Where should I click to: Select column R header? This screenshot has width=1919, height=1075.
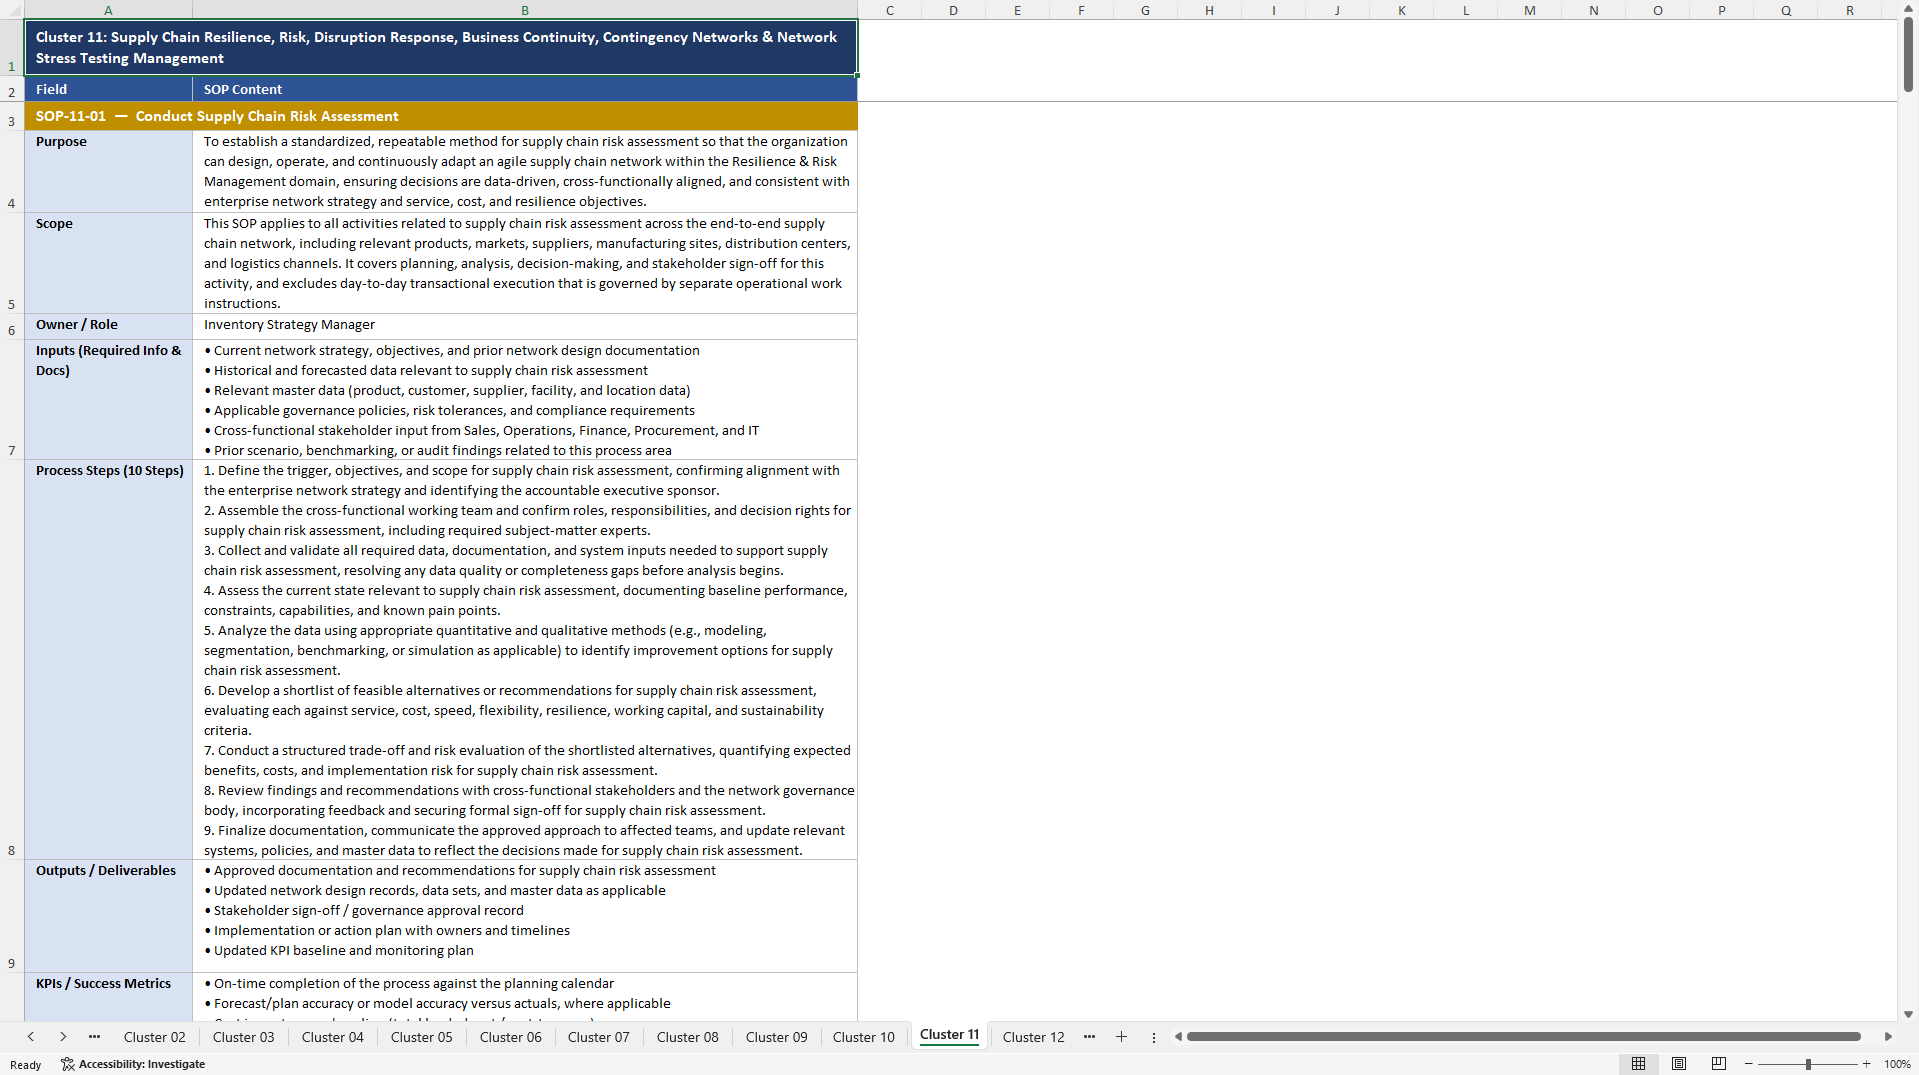point(1850,10)
